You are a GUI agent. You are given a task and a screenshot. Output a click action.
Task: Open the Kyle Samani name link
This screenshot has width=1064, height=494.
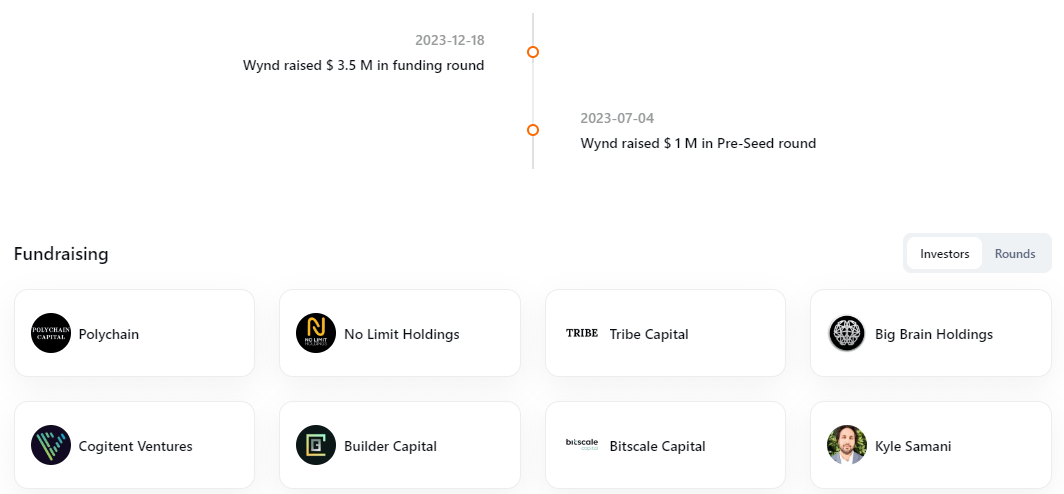[913, 446]
